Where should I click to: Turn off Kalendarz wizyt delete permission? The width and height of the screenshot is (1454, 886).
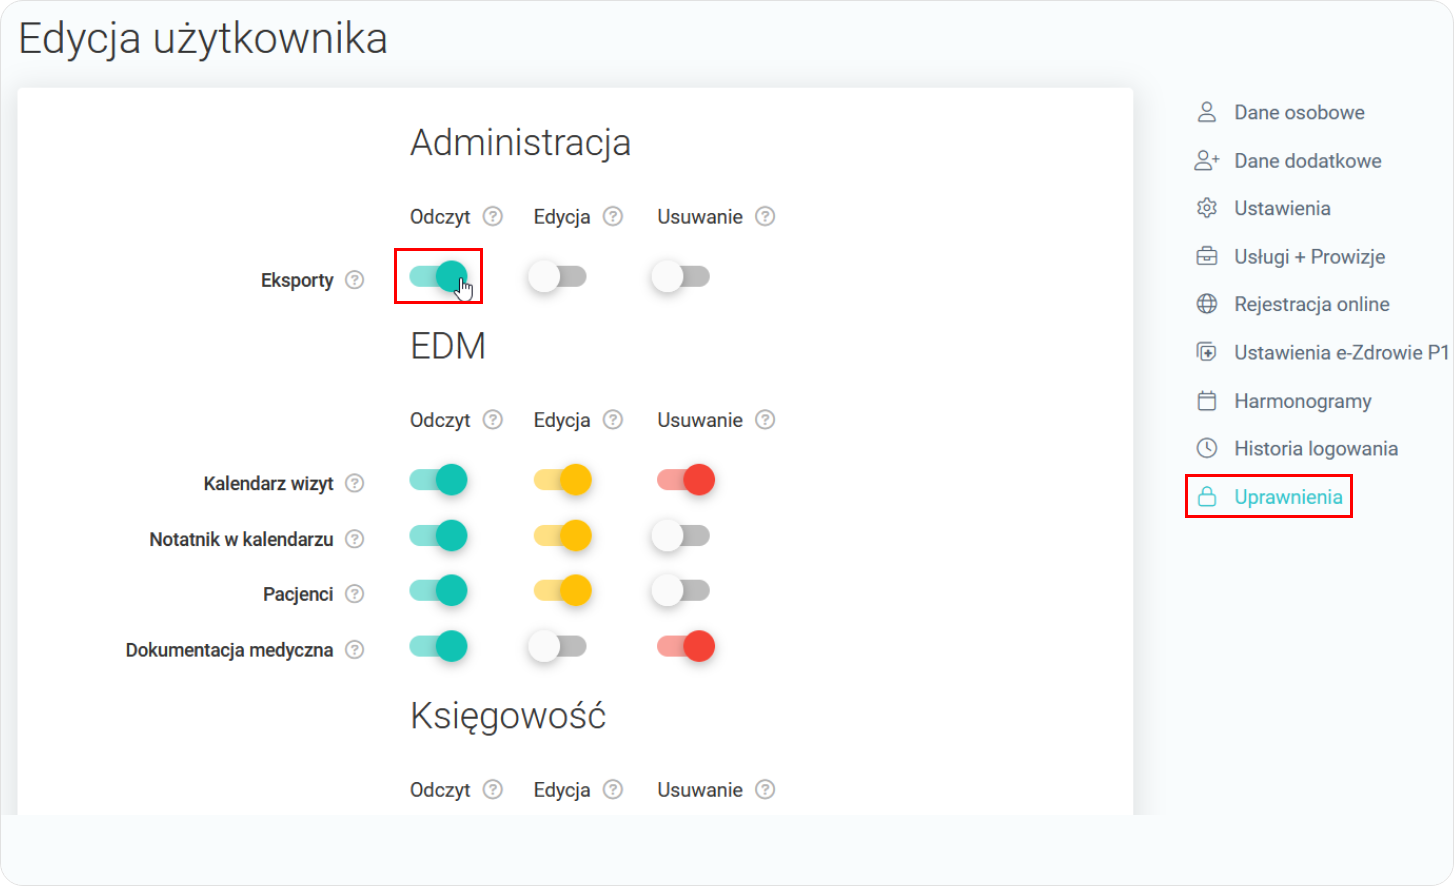click(686, 480)
